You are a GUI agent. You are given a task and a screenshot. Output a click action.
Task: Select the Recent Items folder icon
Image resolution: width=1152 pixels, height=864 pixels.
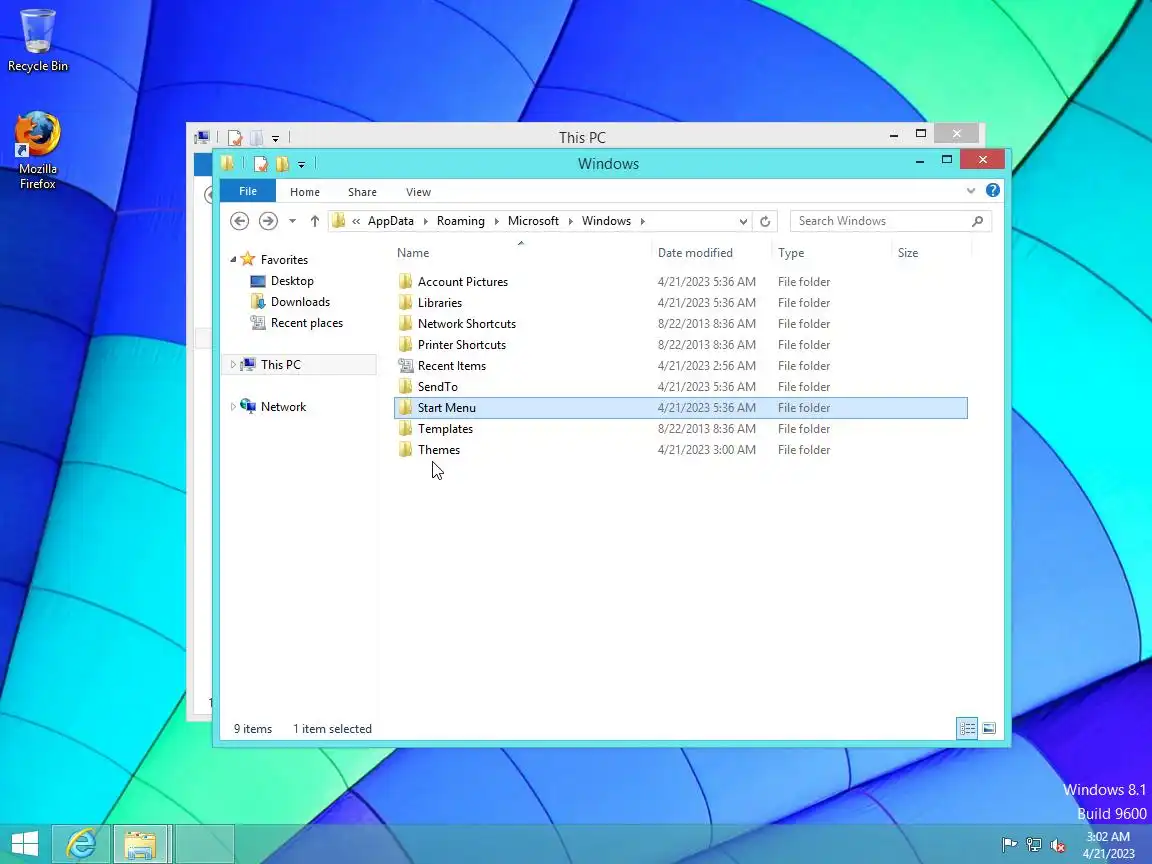tap(406, 365)
